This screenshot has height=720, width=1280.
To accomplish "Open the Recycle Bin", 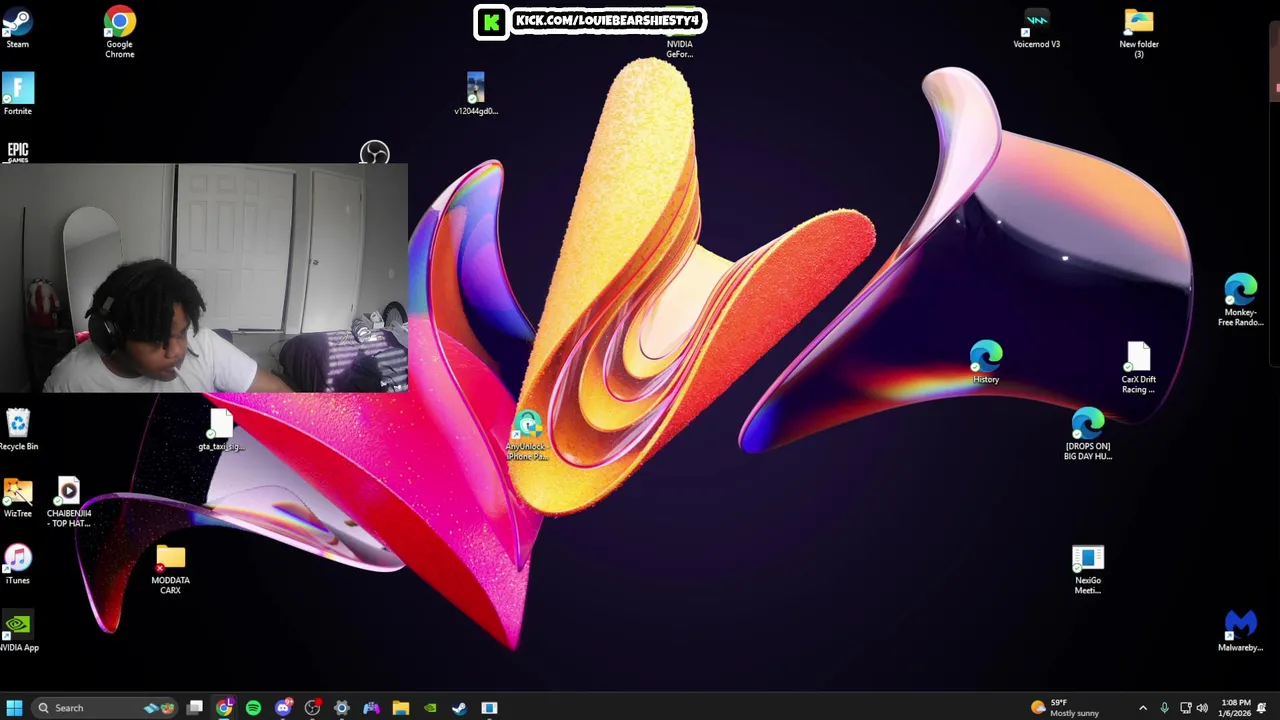I will point(18,430).
